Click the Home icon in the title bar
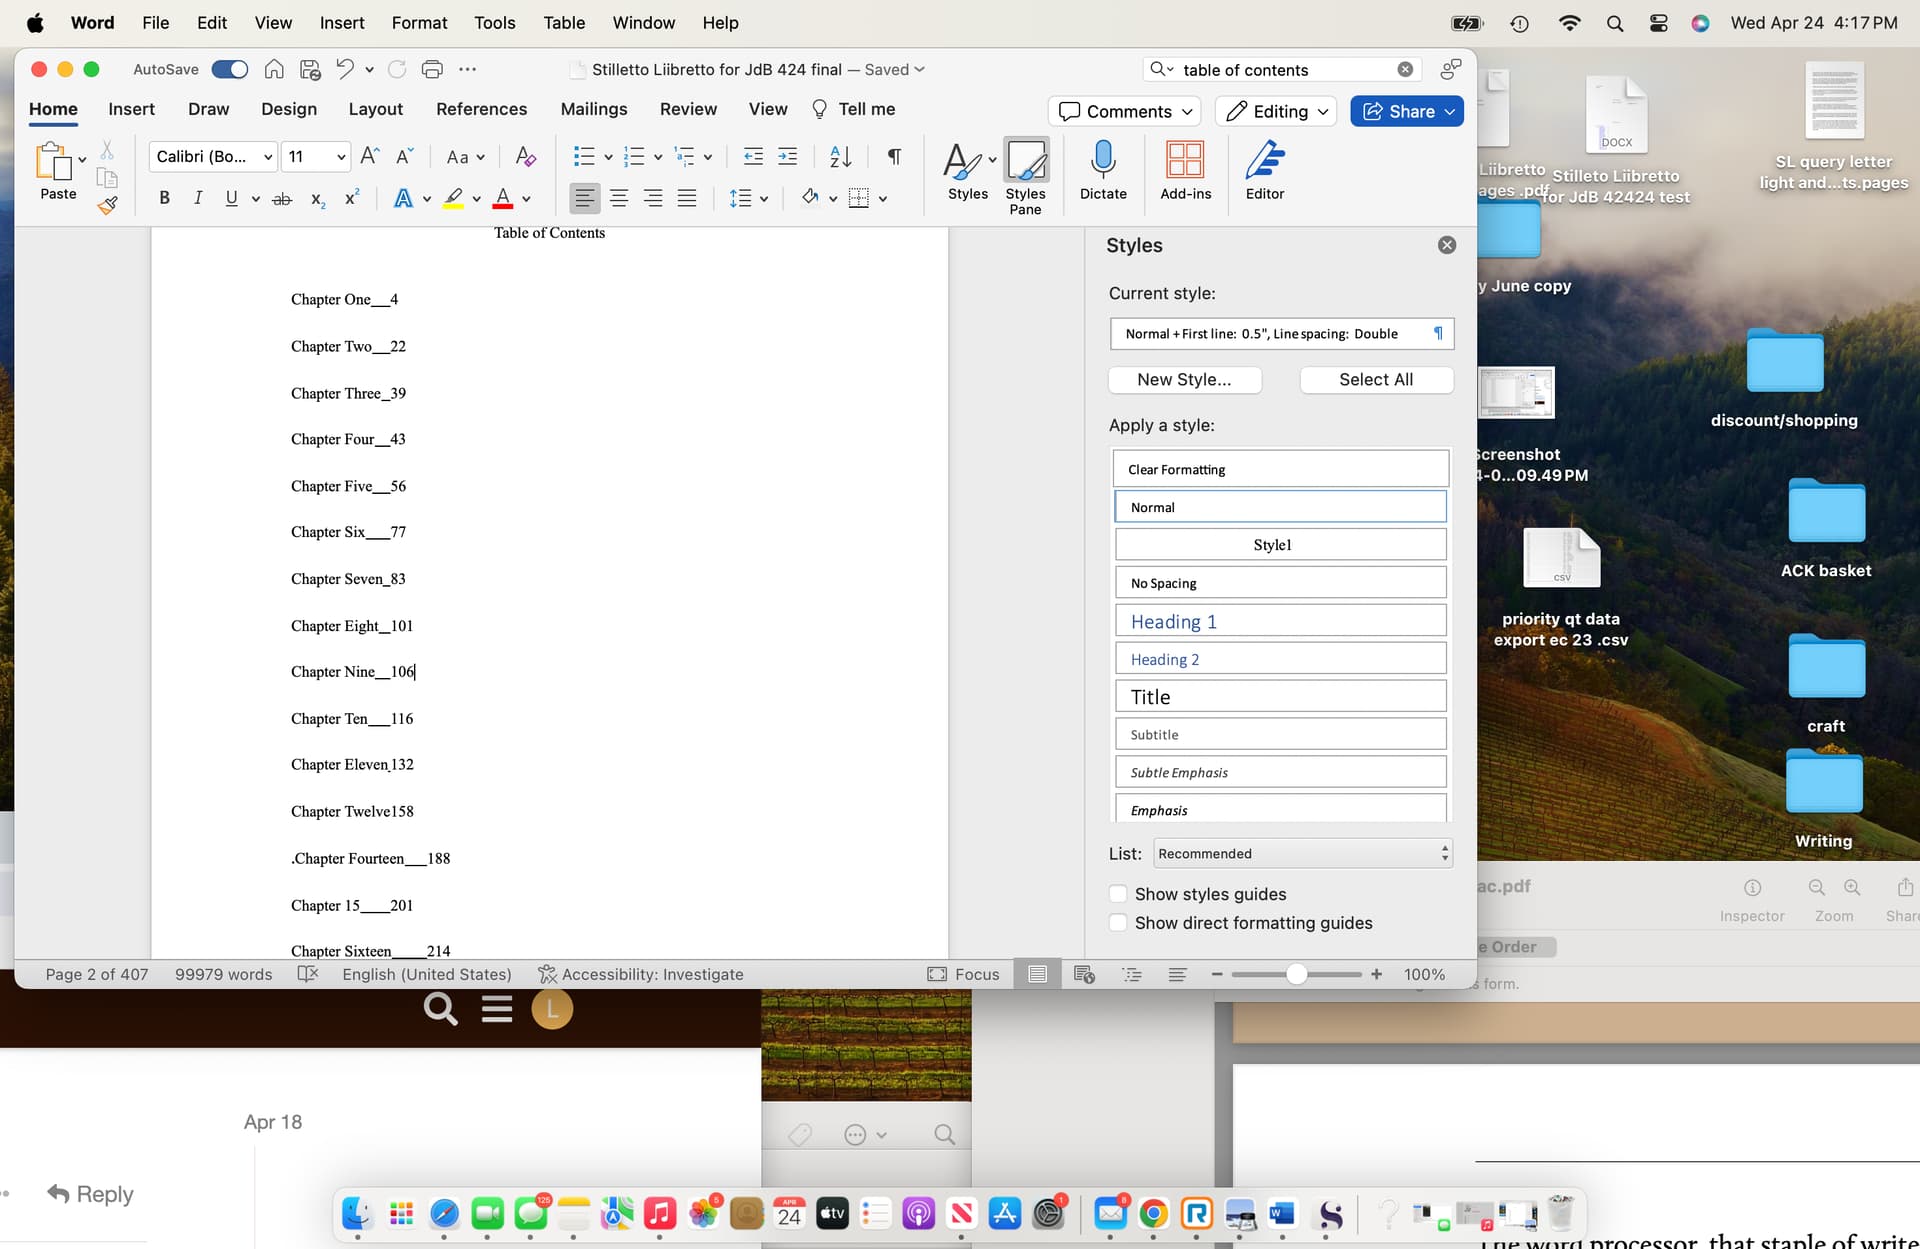1920x1249 pixels. [x=274, y=69]
